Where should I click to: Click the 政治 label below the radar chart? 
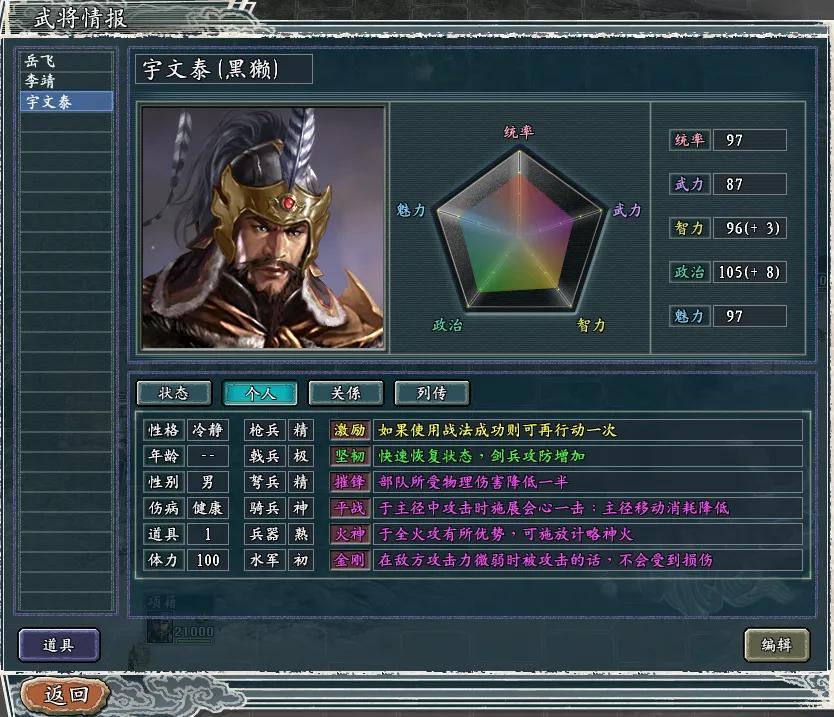pos(447,325)
